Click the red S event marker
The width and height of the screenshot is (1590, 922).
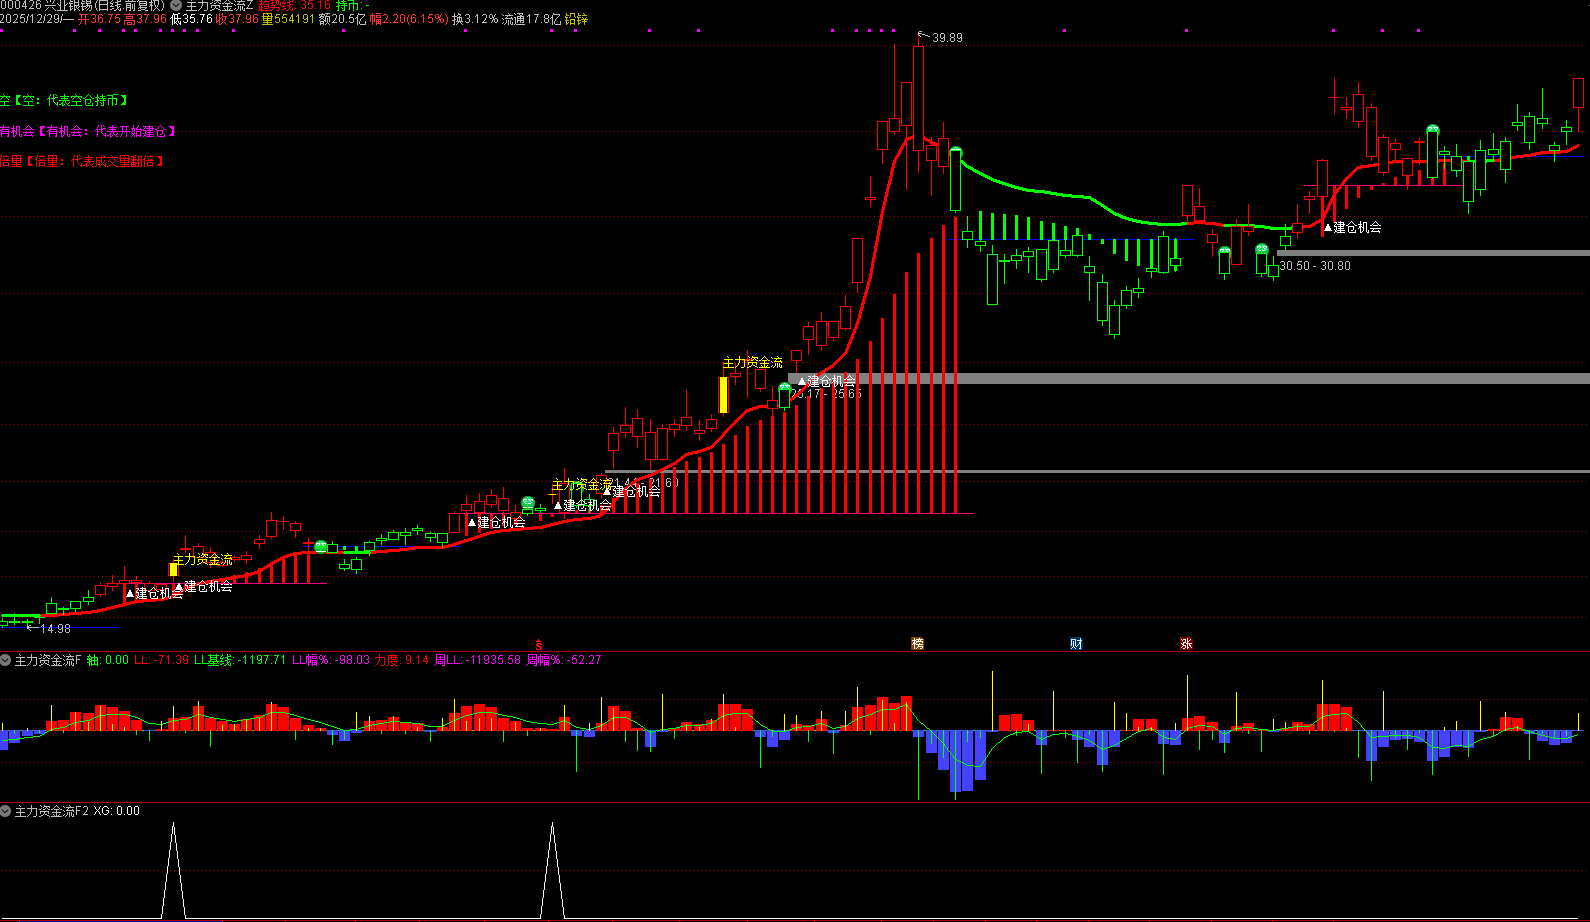[538, 644]
